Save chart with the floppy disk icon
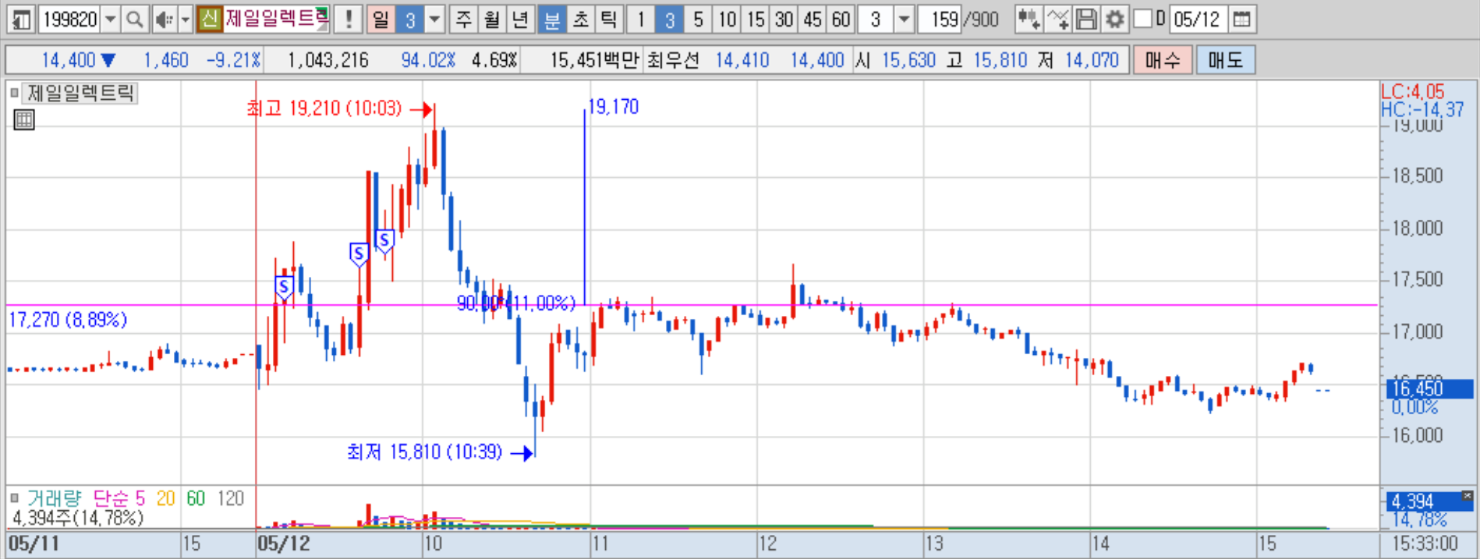1480x559 pixels. (1087, 19)
